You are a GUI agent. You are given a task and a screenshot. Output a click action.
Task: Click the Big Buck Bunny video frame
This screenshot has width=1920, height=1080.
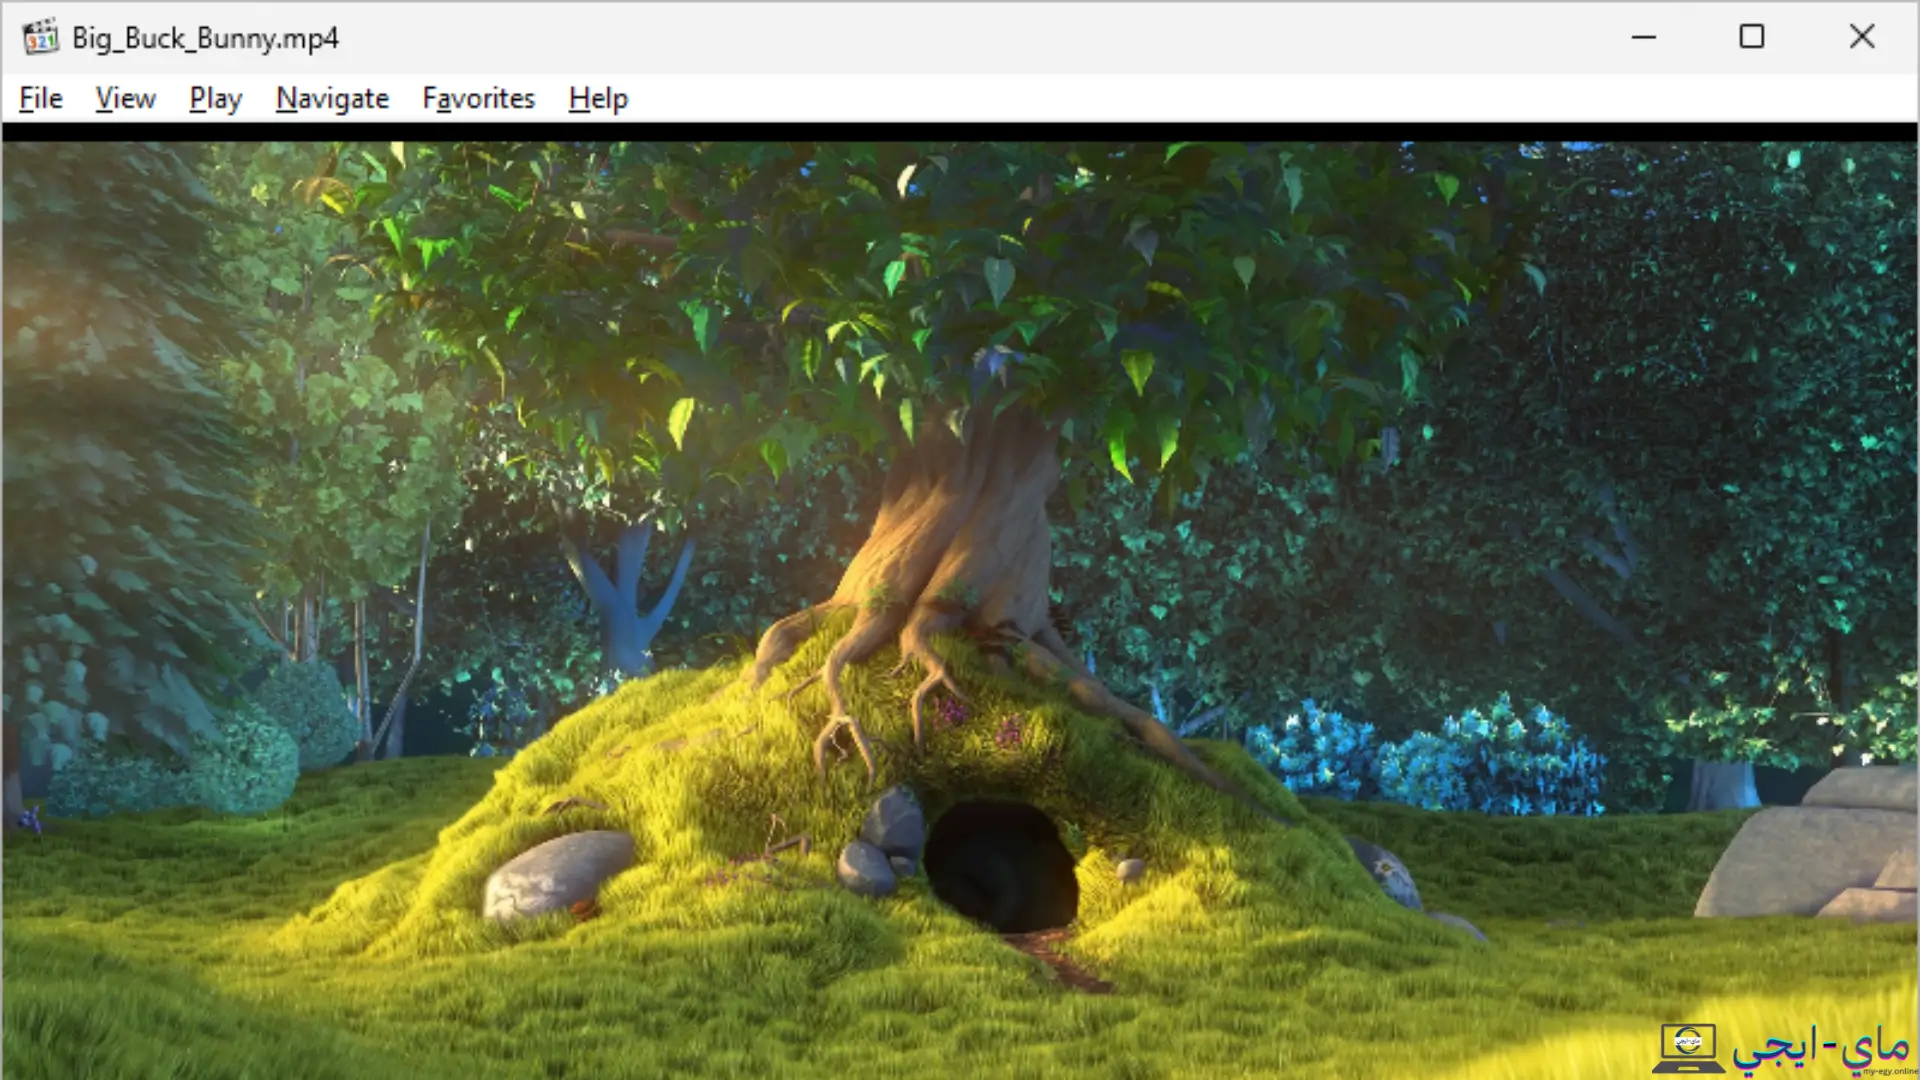(x=960, y=610)
